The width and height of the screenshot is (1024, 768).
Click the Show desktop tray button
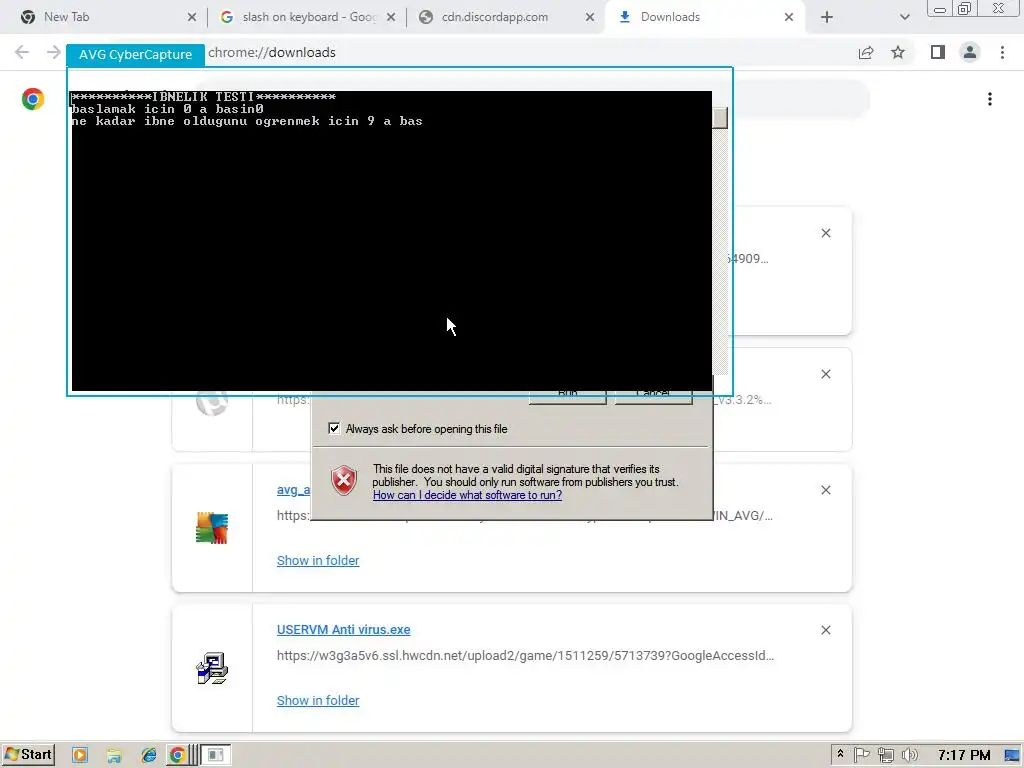pyautogui.click(x=1012, y=756)
